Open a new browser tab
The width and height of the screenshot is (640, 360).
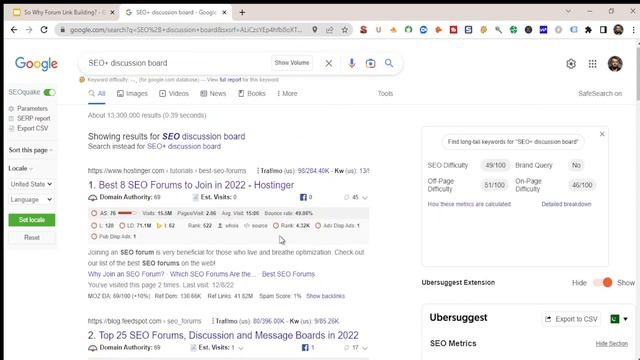[242, 13]
